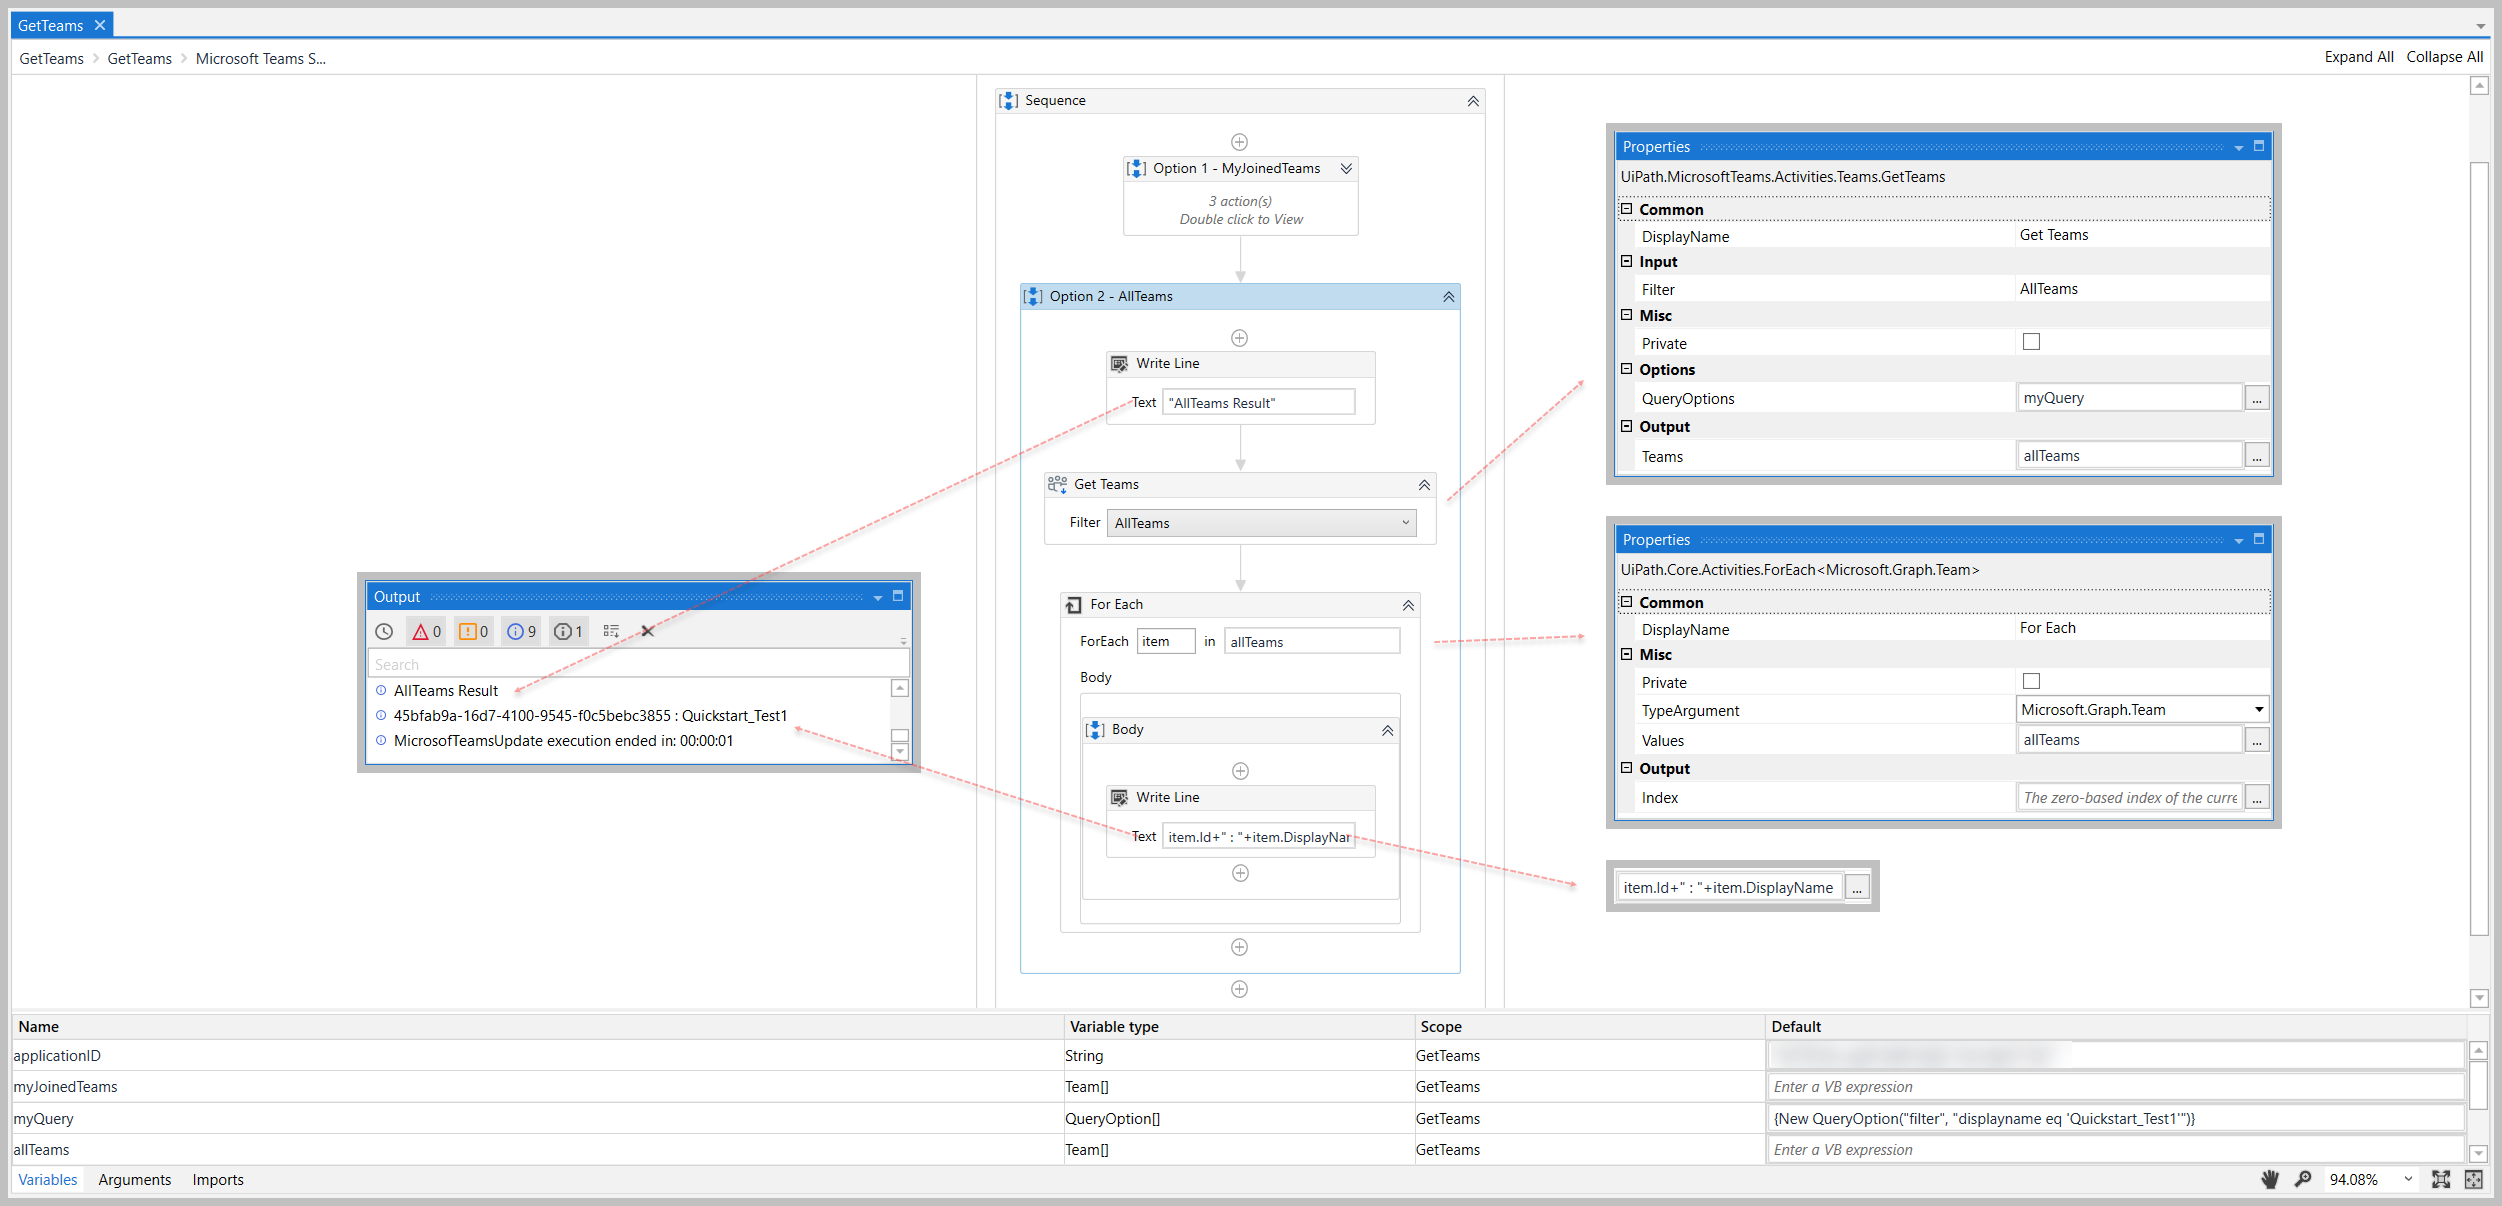2502x1206 pixels.
Task: Collapse Misc section in For Each properties
Action: [x=1627, y=654]
